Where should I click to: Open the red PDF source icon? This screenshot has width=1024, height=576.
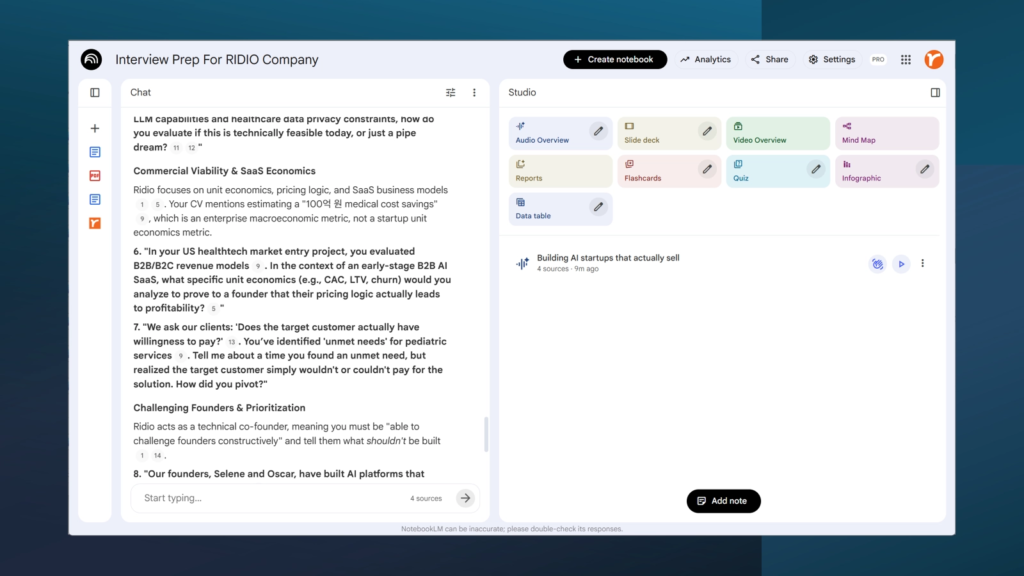pos(95,175)
